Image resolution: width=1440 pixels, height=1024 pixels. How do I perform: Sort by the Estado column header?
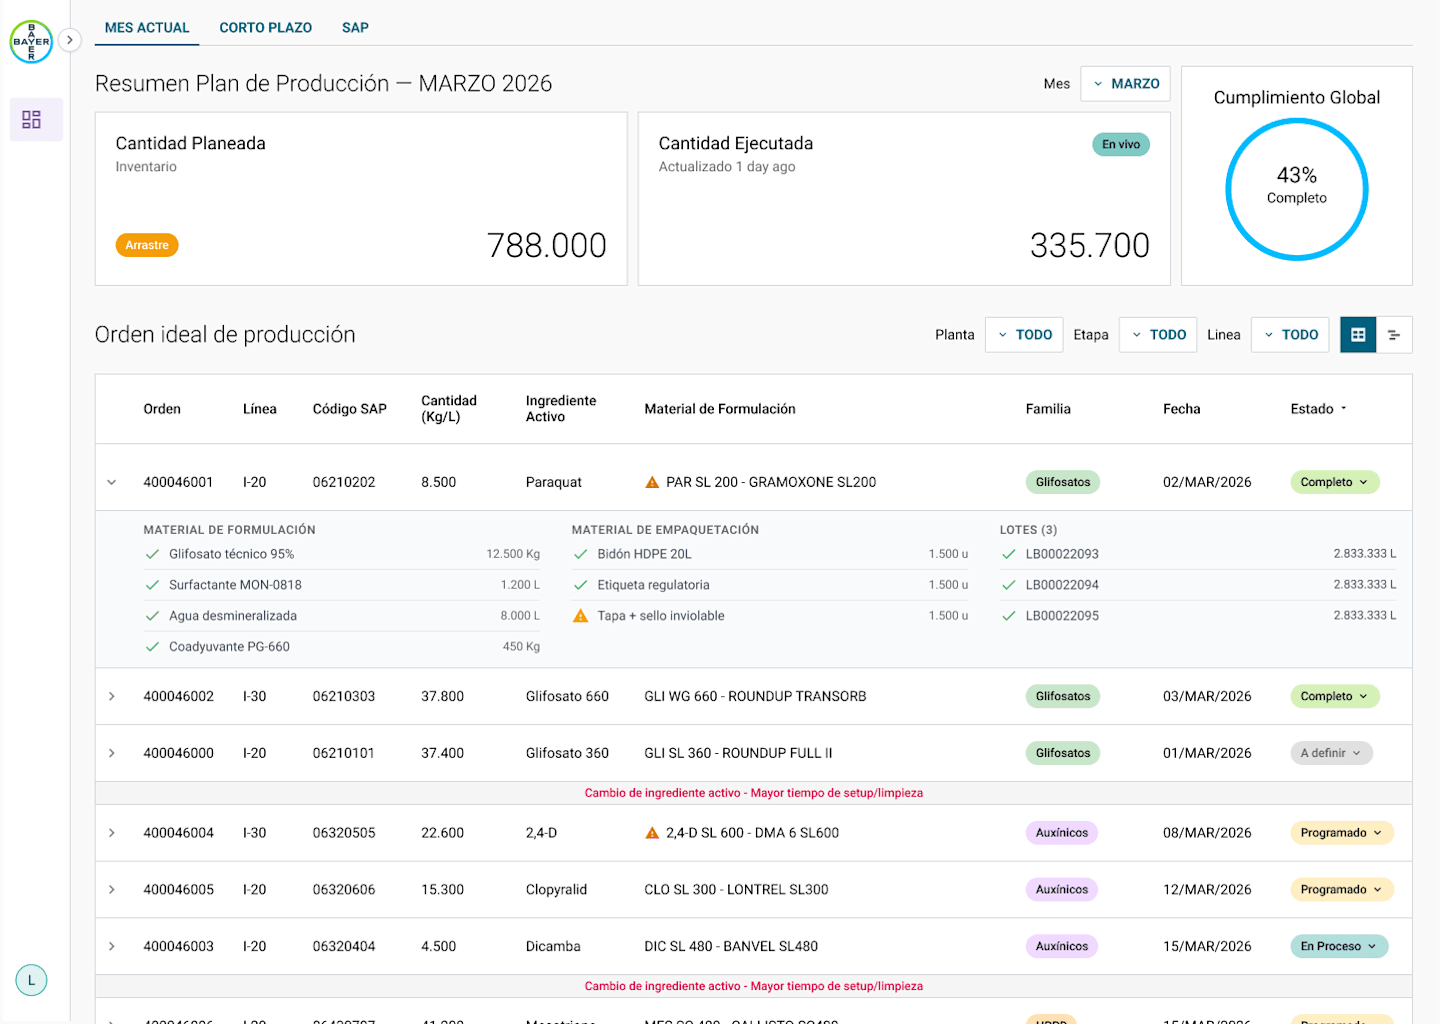1318,409
